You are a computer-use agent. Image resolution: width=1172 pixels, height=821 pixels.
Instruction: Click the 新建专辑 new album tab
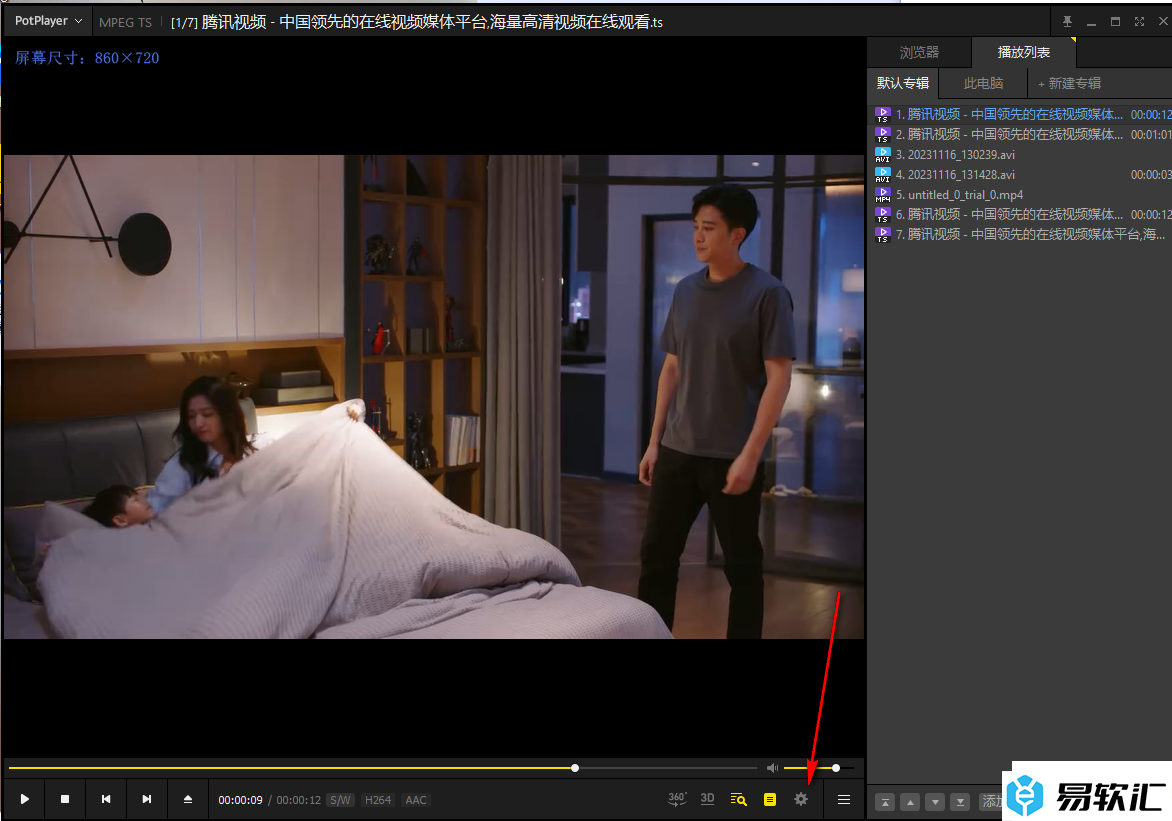pos(1070,83)
